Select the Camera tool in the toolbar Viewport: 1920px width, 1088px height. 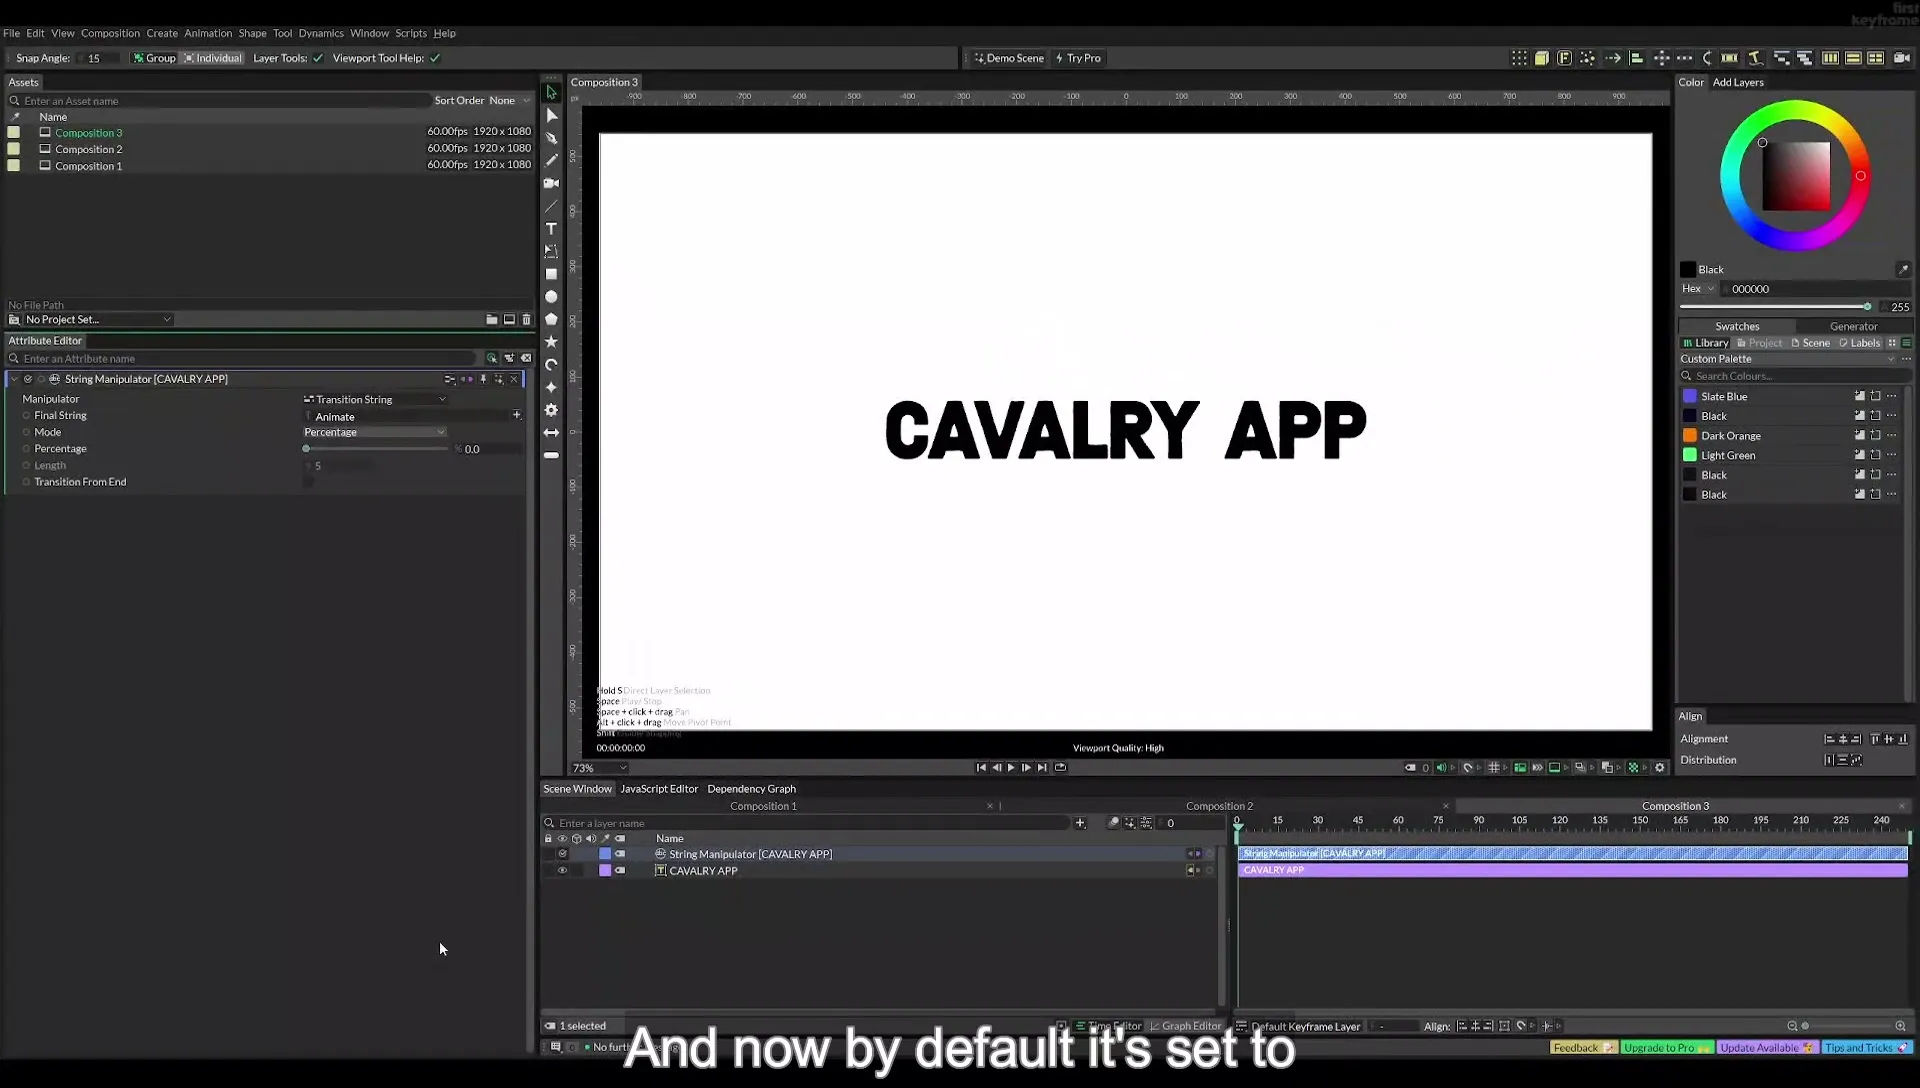click(x=551, y=183)
